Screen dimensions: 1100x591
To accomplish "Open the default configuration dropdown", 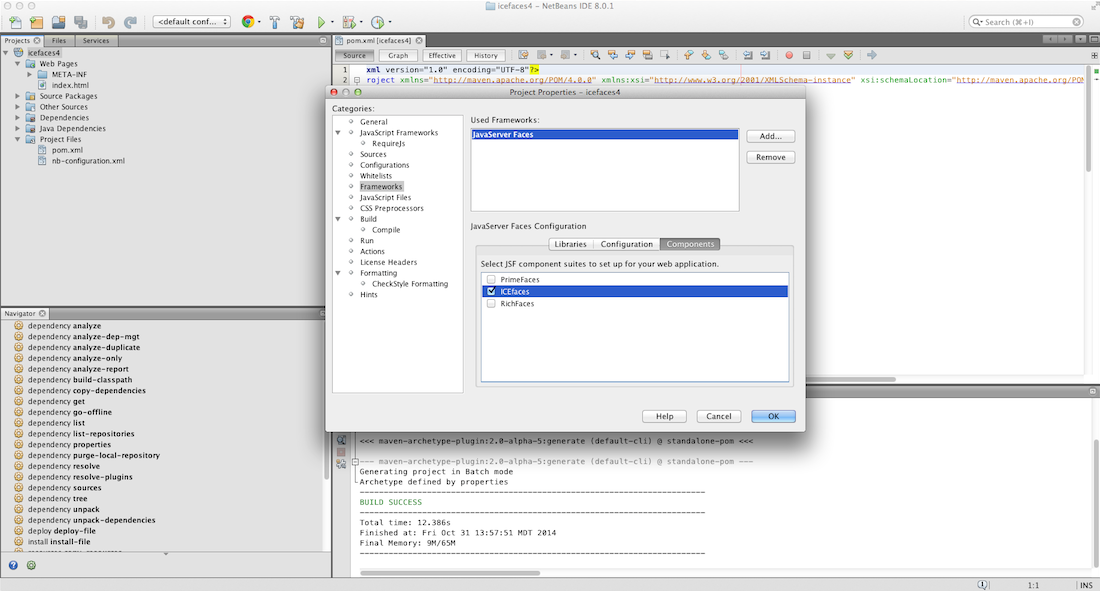I will [192, 21].
